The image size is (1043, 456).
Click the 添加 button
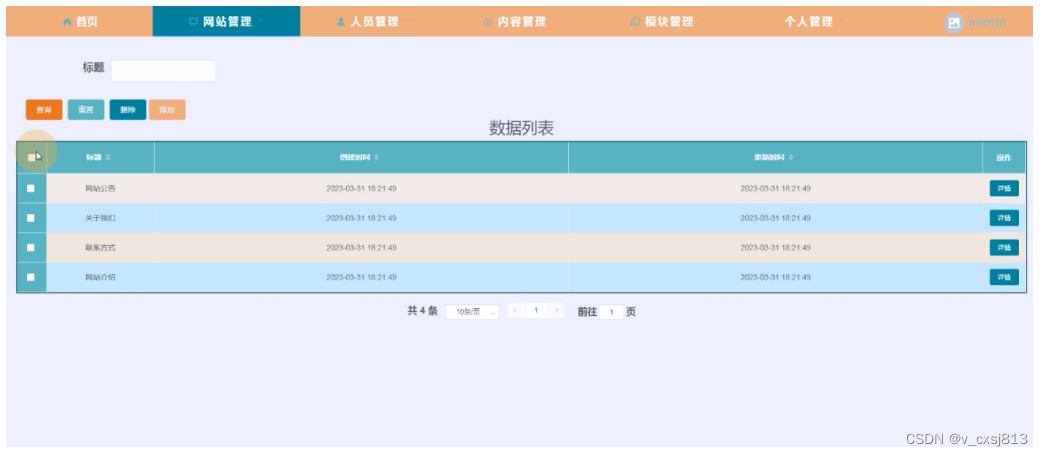coord(167,110)
